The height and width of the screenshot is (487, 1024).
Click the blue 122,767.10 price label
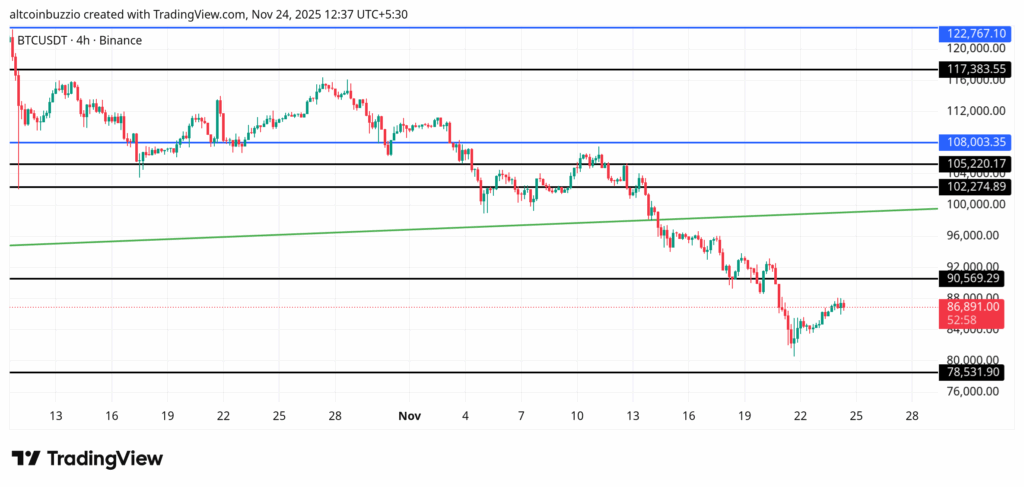[977, 33]
